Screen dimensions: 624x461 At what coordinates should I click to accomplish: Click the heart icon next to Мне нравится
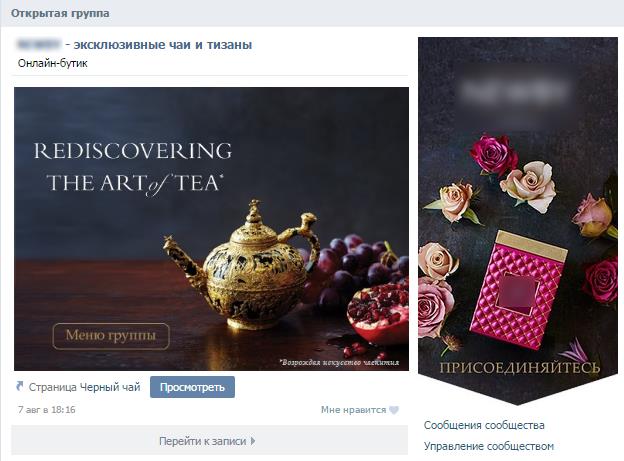pos(394,410)
